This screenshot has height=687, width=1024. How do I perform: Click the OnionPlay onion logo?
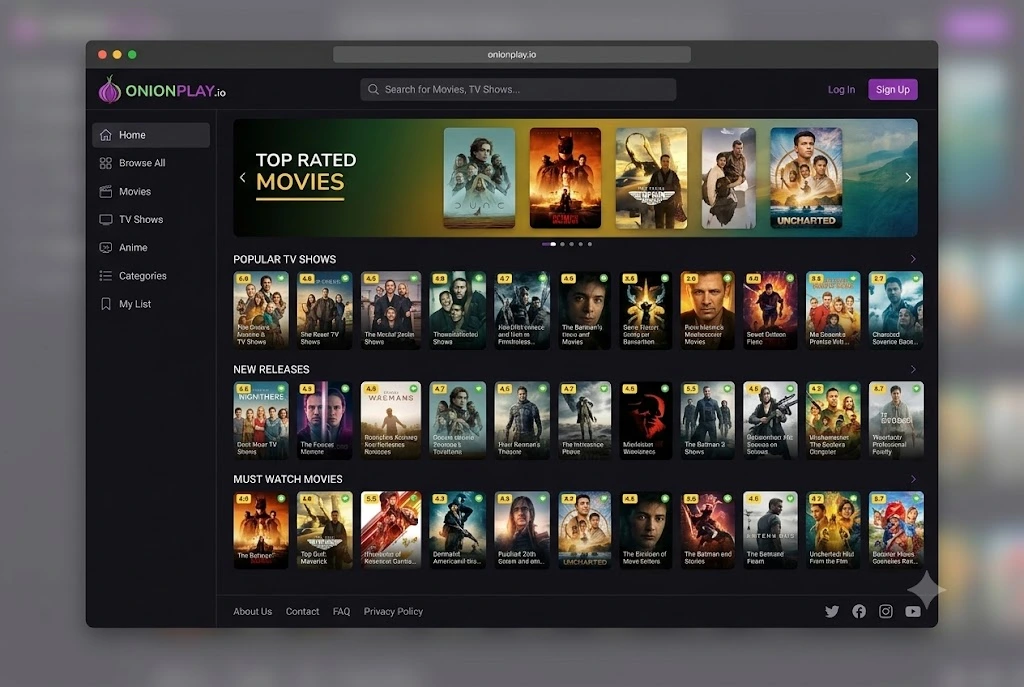[110, 89]
